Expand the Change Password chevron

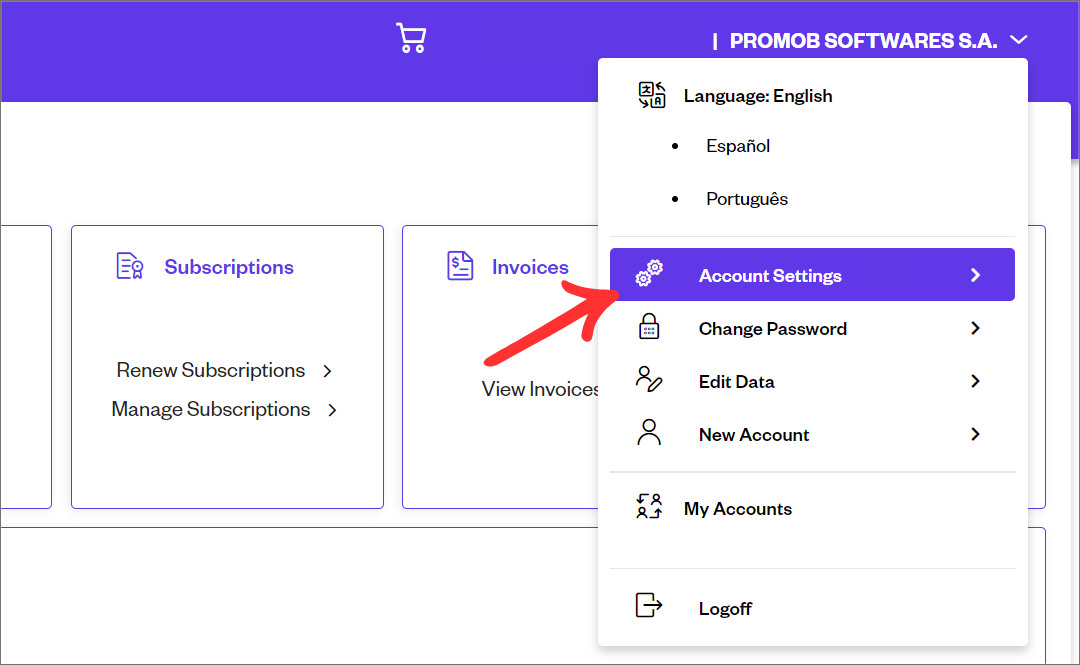coord(976,328)
